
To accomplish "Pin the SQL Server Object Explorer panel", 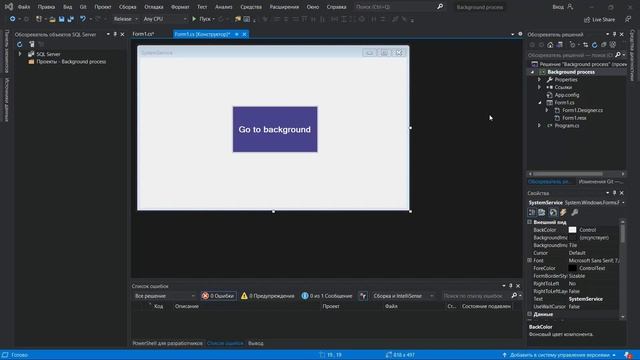I will (115, 34).
